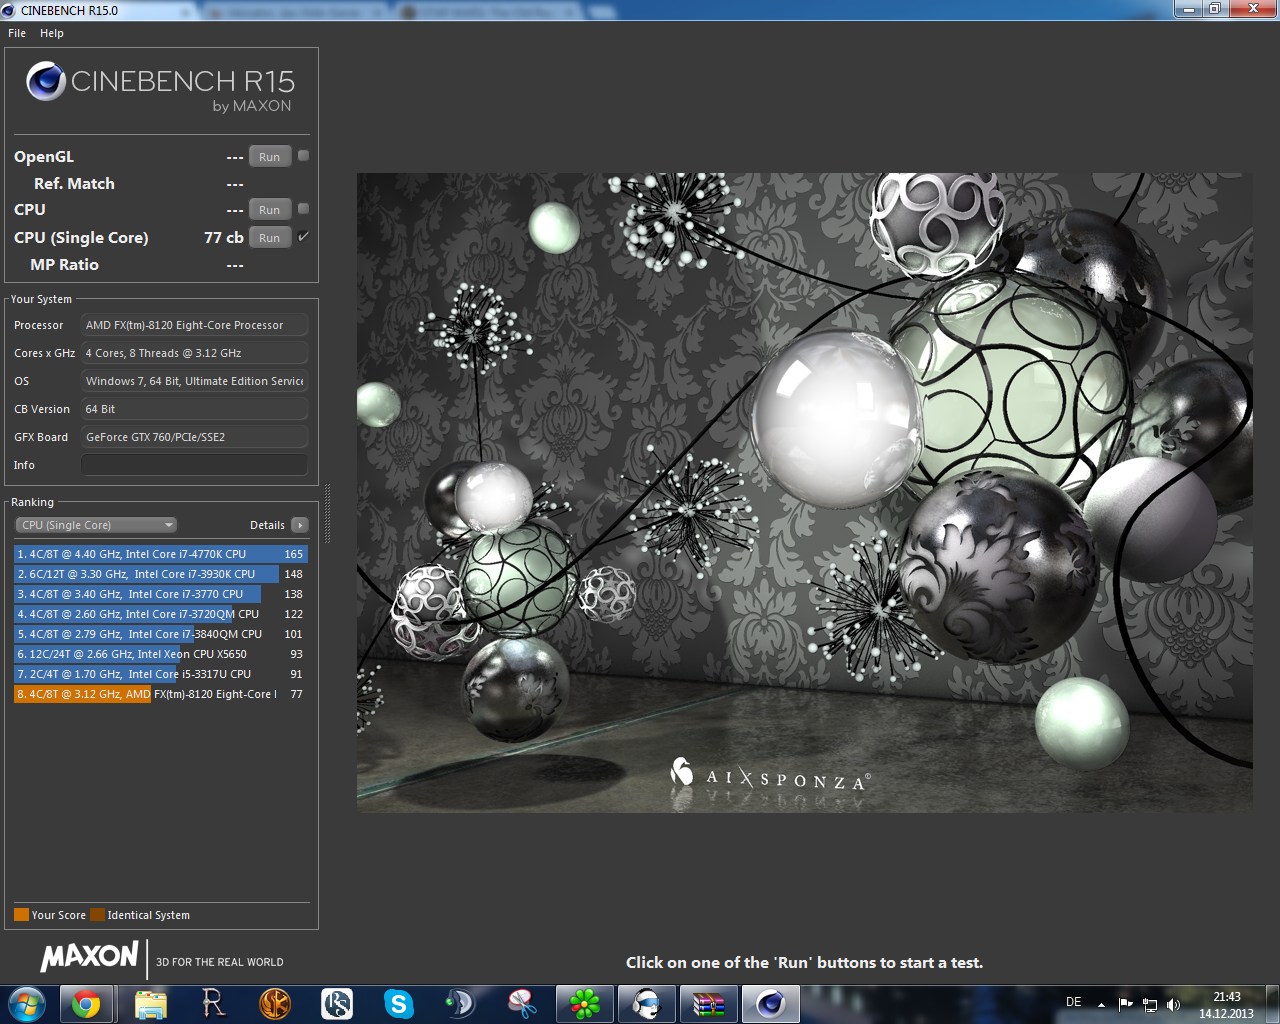Open the Help menu

(52, 33)
